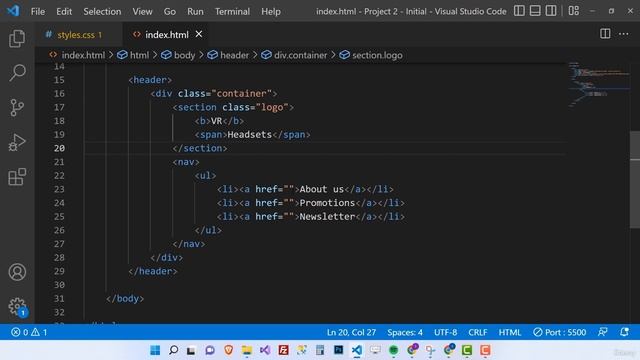Expand the html breadcrumb item
The width and height of the screenshot is (640, 360).
pos(133,55)
